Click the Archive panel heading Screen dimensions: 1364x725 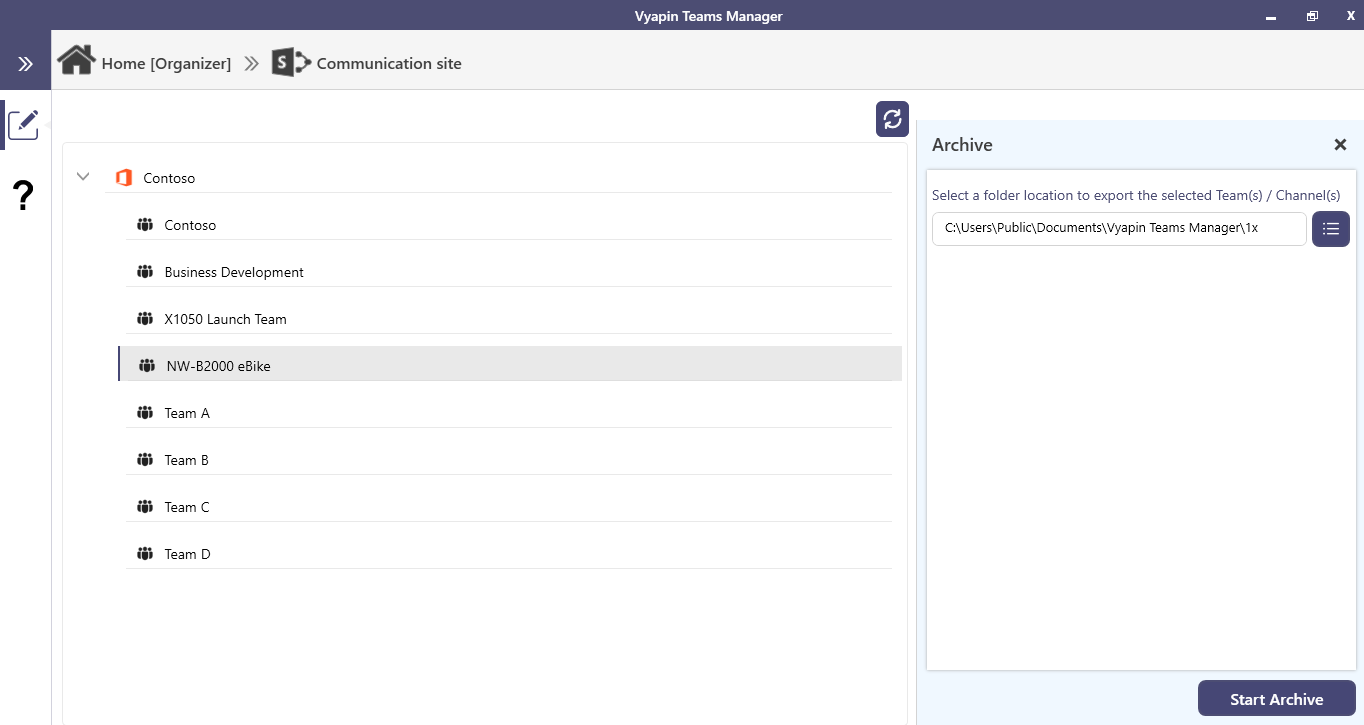click(x=962, y=145)
